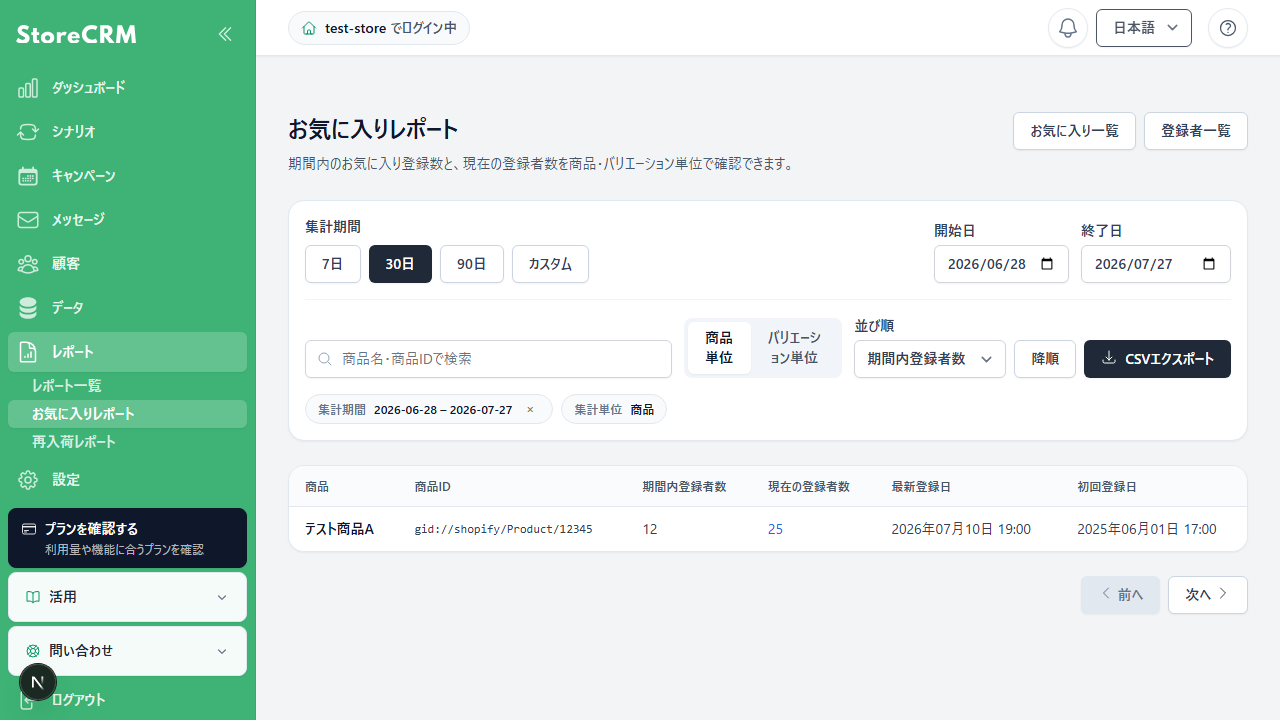Image resolution: width=1280 pixels, height=720 pixels.
Task: Click the キャンペーン calendar icon
Action: click(x=28, y=176)
